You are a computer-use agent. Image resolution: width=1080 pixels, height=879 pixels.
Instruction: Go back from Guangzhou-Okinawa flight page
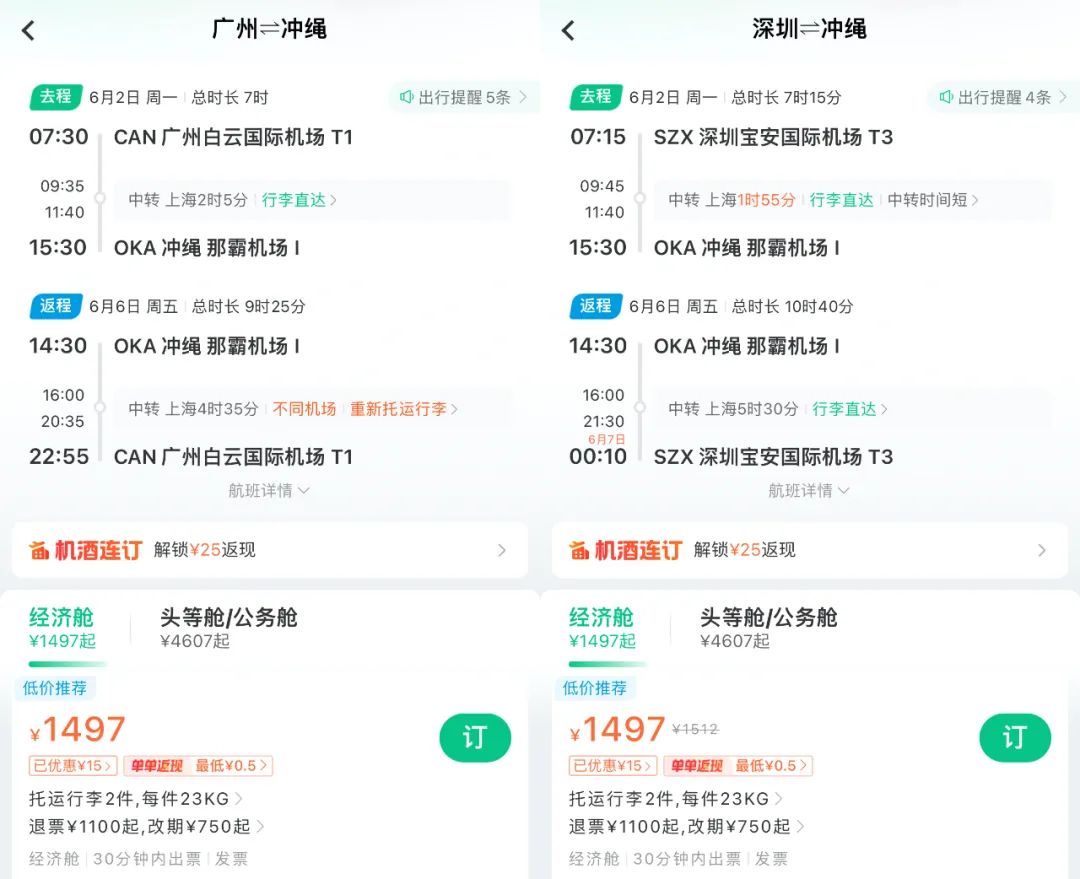tap(28, 30)
